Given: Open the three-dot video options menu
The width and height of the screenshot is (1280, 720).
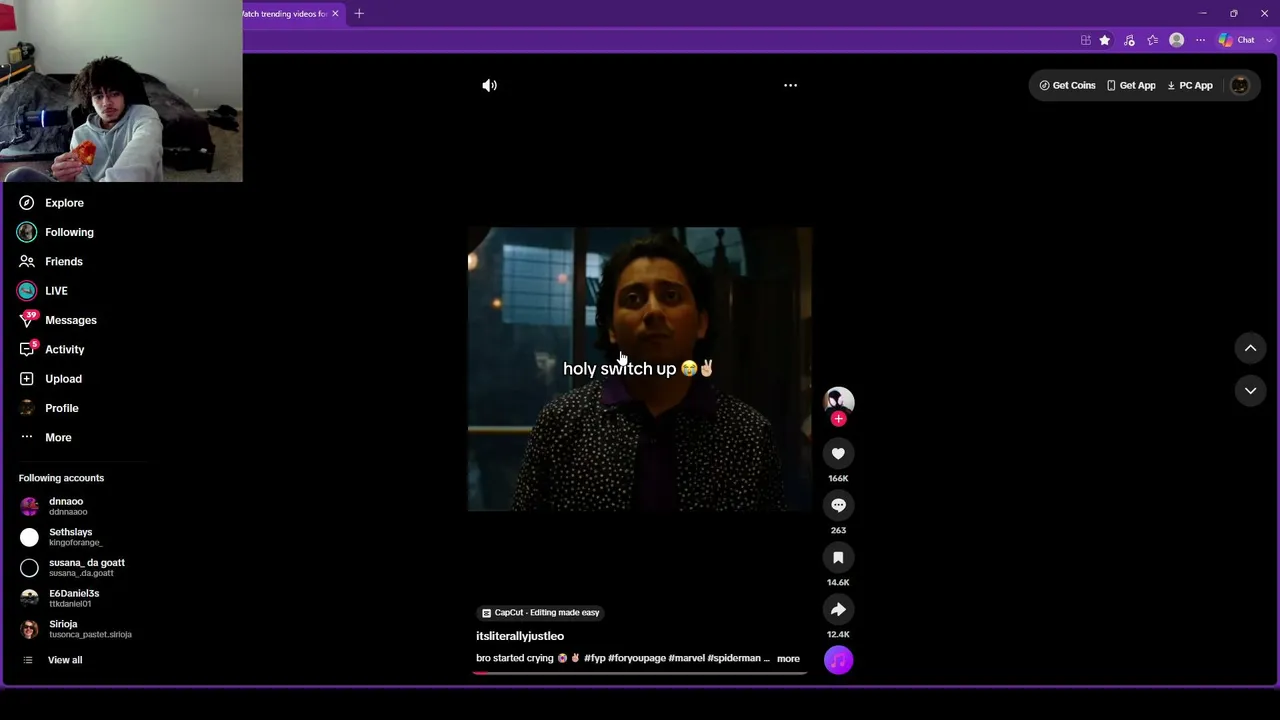Looking at the screenshot, I should point(790,85).
